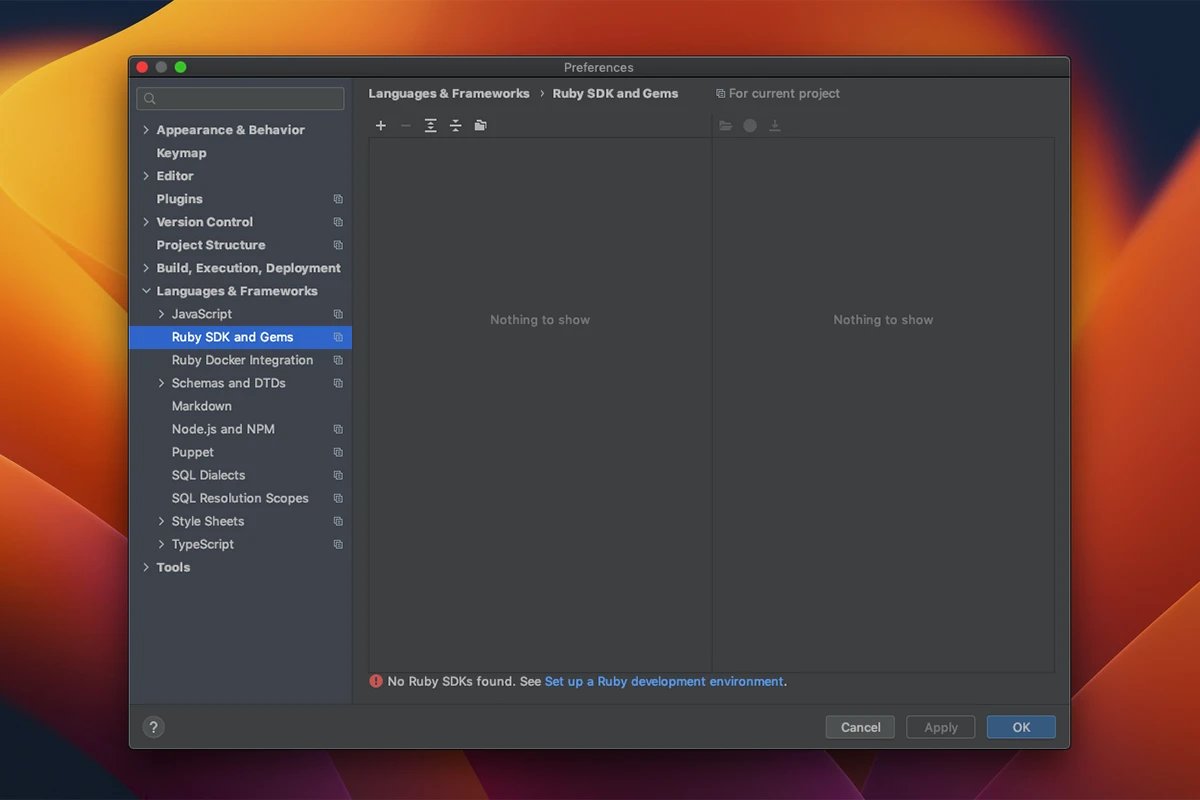
Task: Click the download icon in gems toolbar
Action: (774, 126)
